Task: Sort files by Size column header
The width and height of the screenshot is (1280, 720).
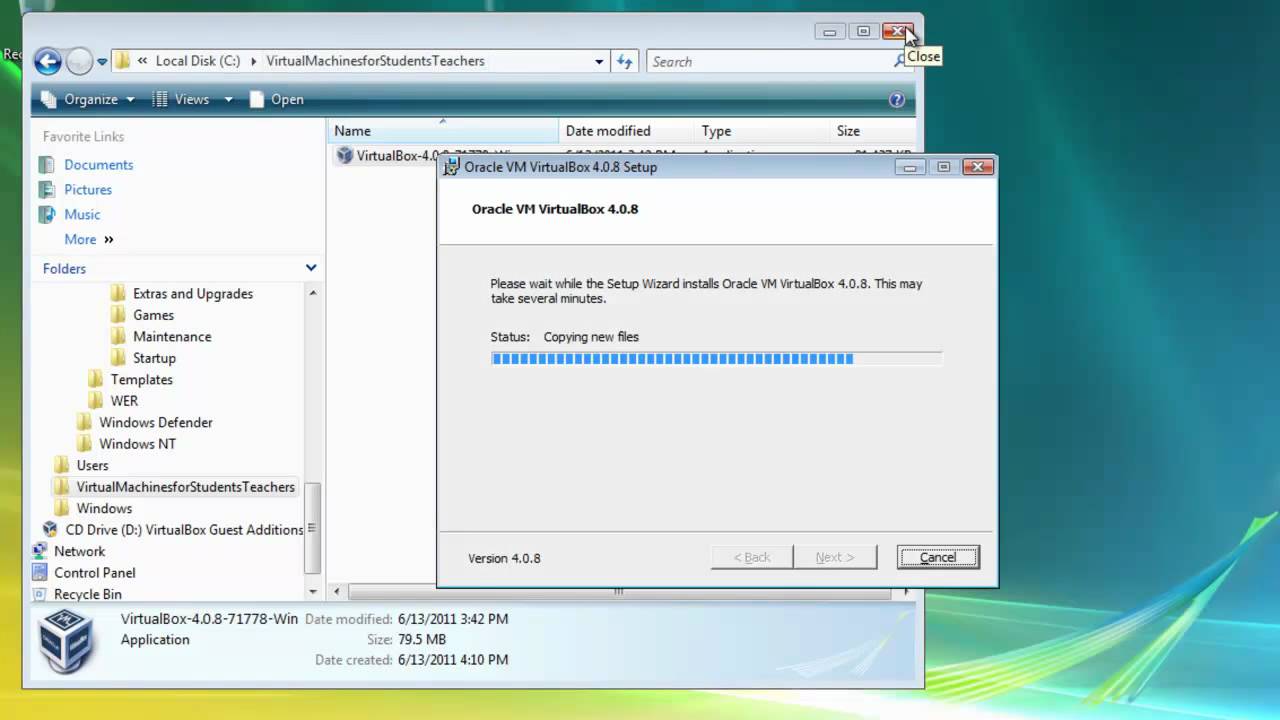Action: point(872,131)
